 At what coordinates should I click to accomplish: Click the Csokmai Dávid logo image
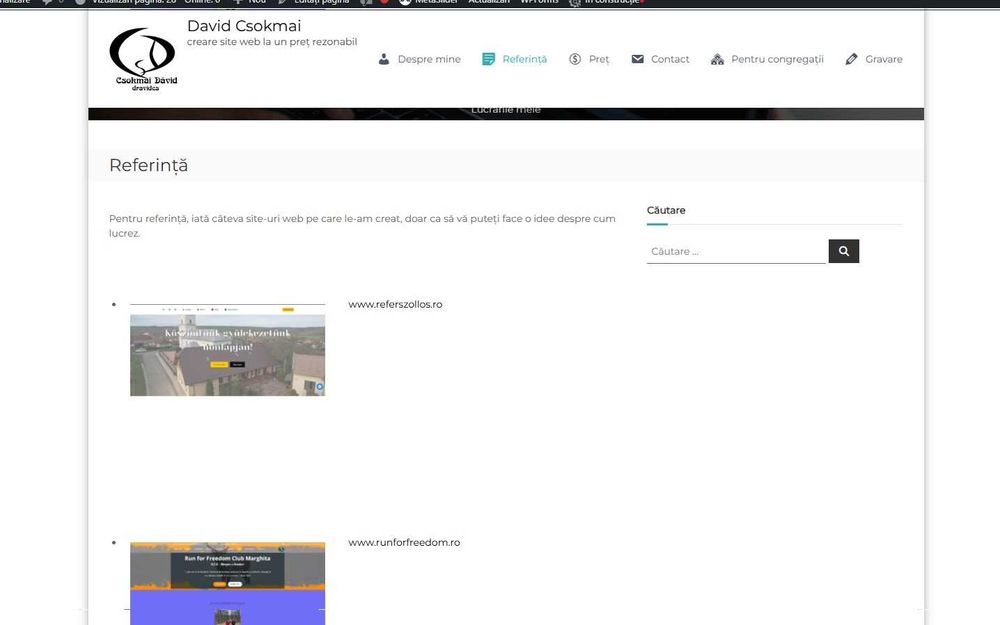[x=143, y=59]
